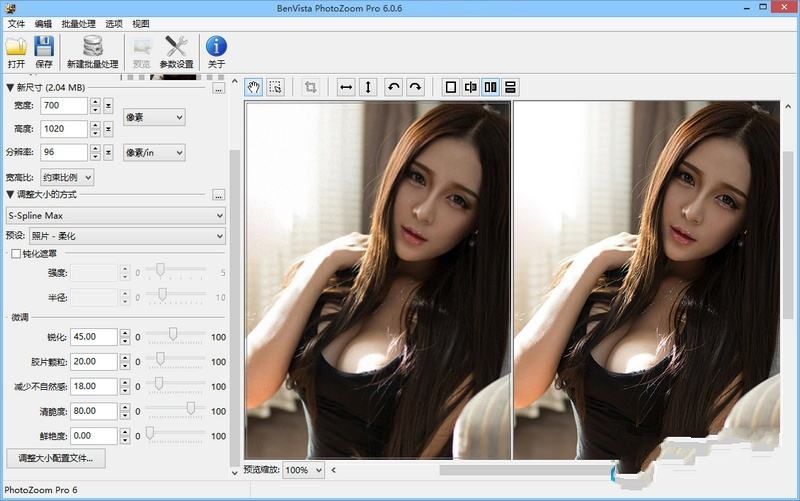
Task: Switch to single preview window layout
Action: (x=450, y=87)
